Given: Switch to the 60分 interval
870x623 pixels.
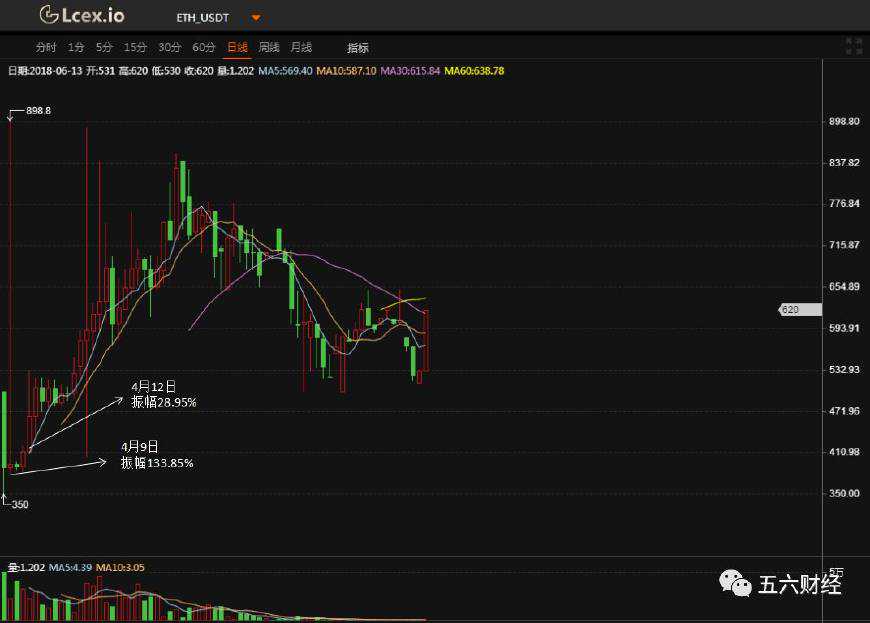Looking at the screenshot, I should click(203, 47).
